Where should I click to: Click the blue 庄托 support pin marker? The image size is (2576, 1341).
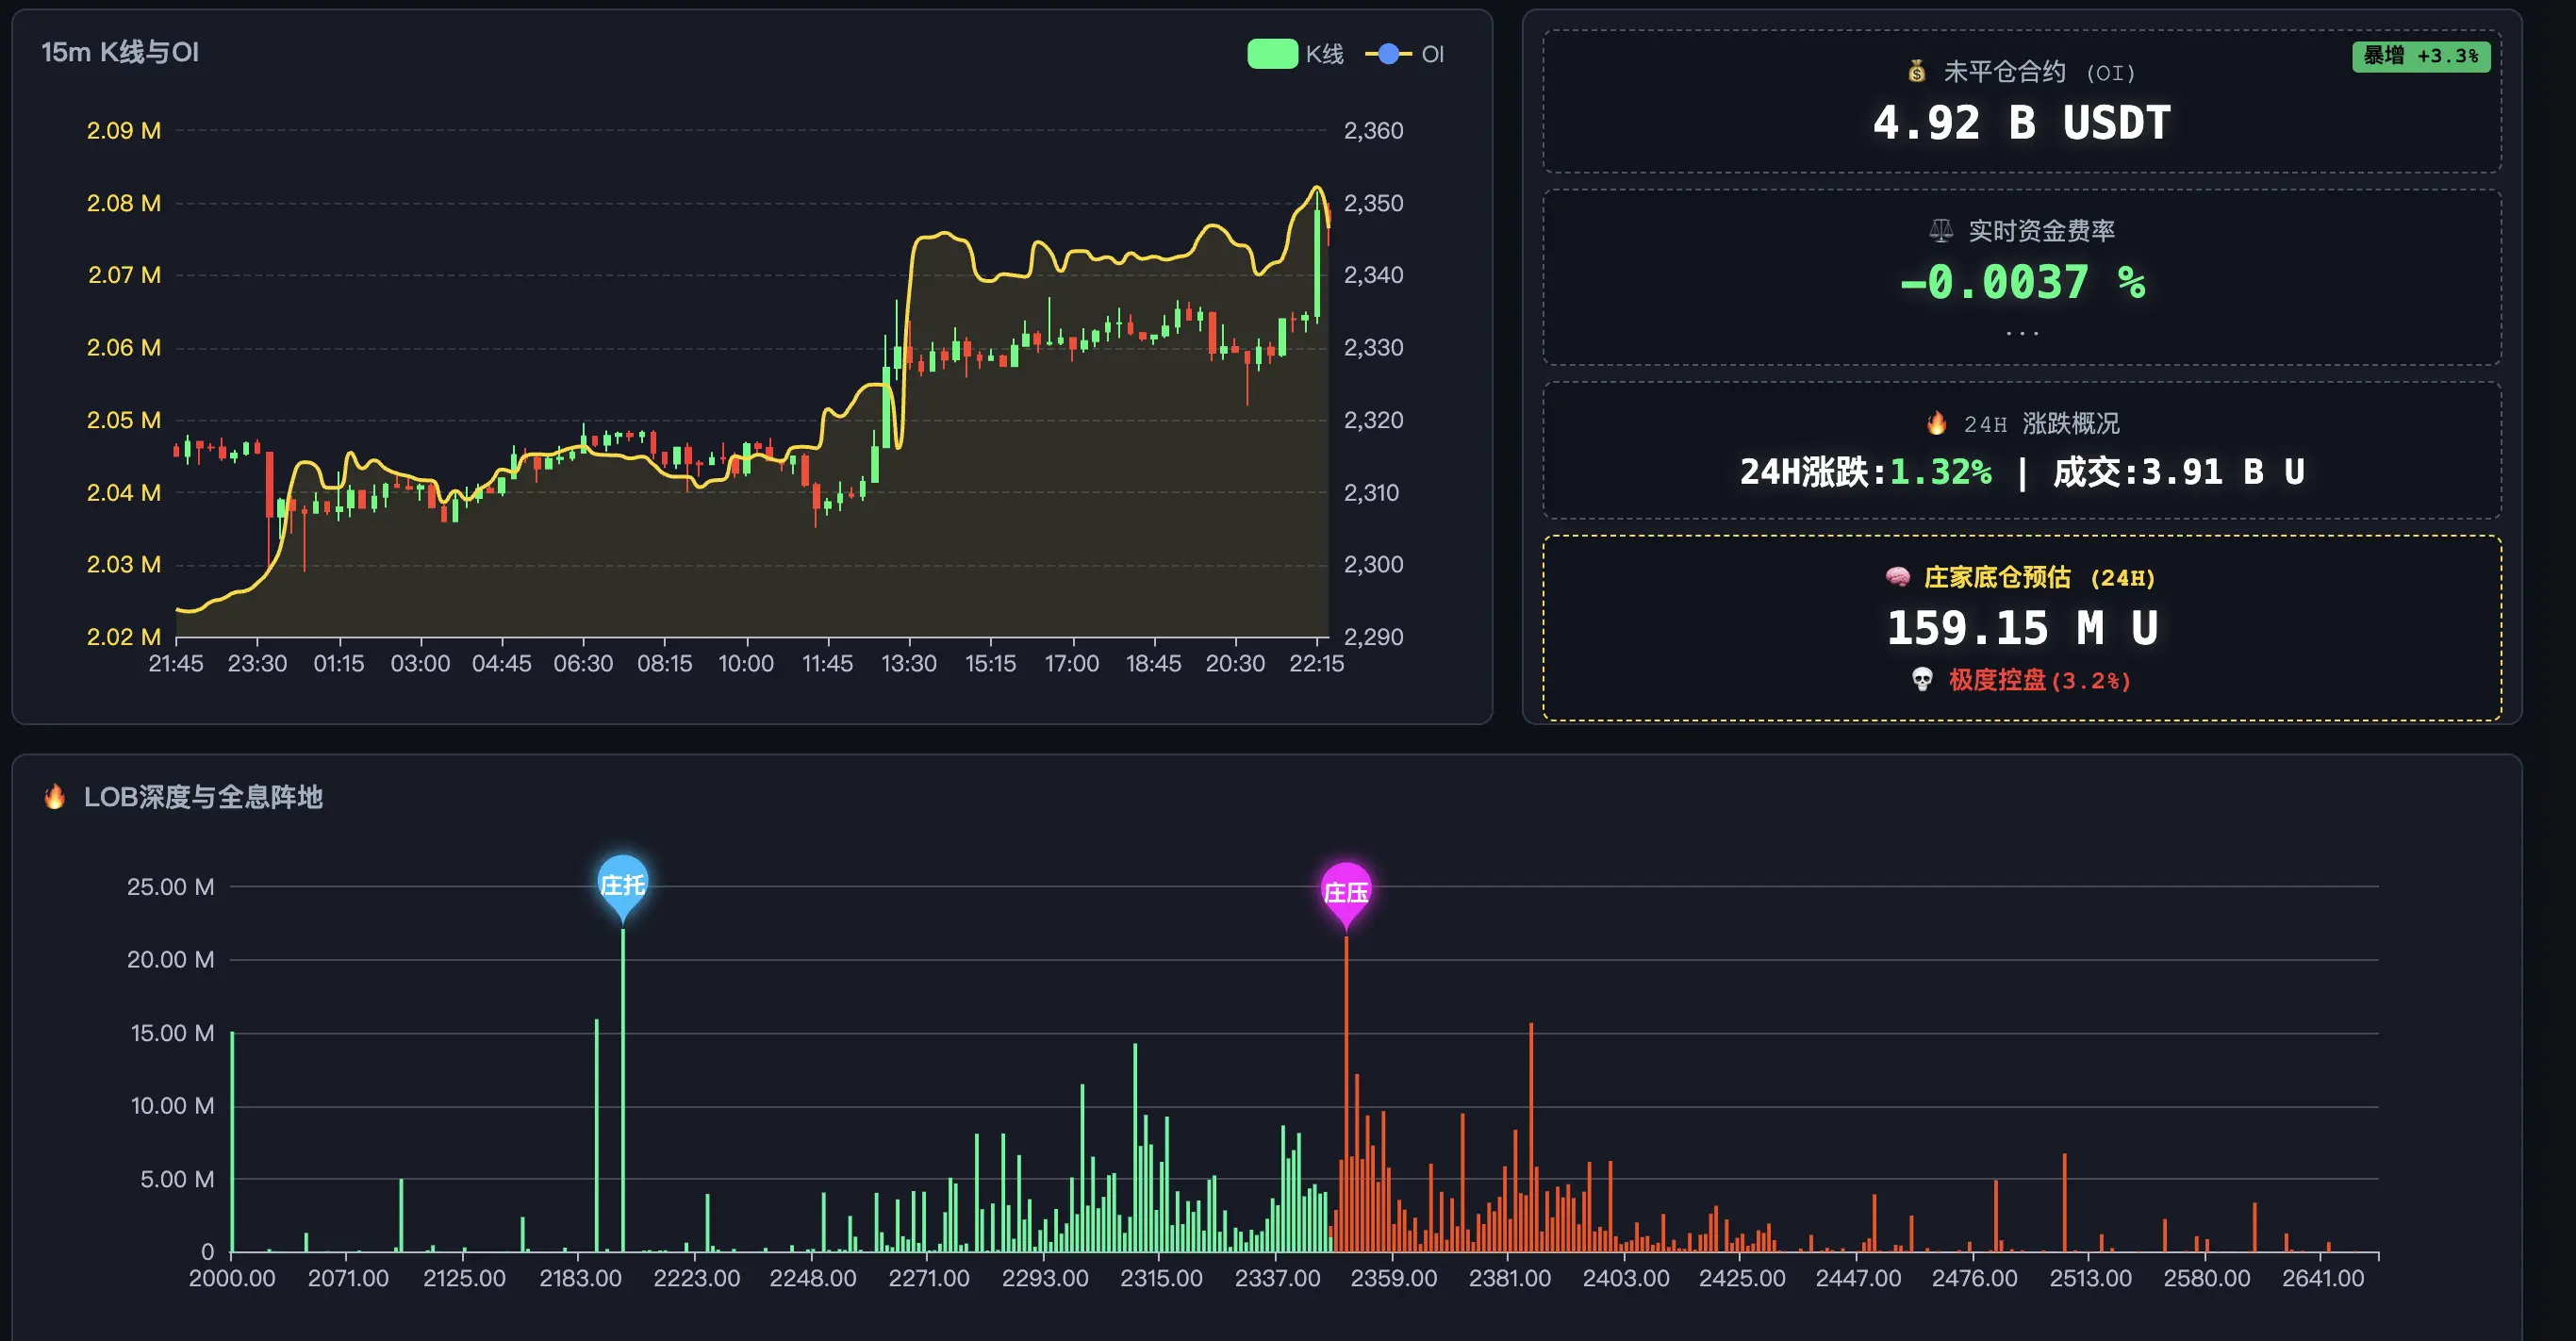[x=622, y=884]
